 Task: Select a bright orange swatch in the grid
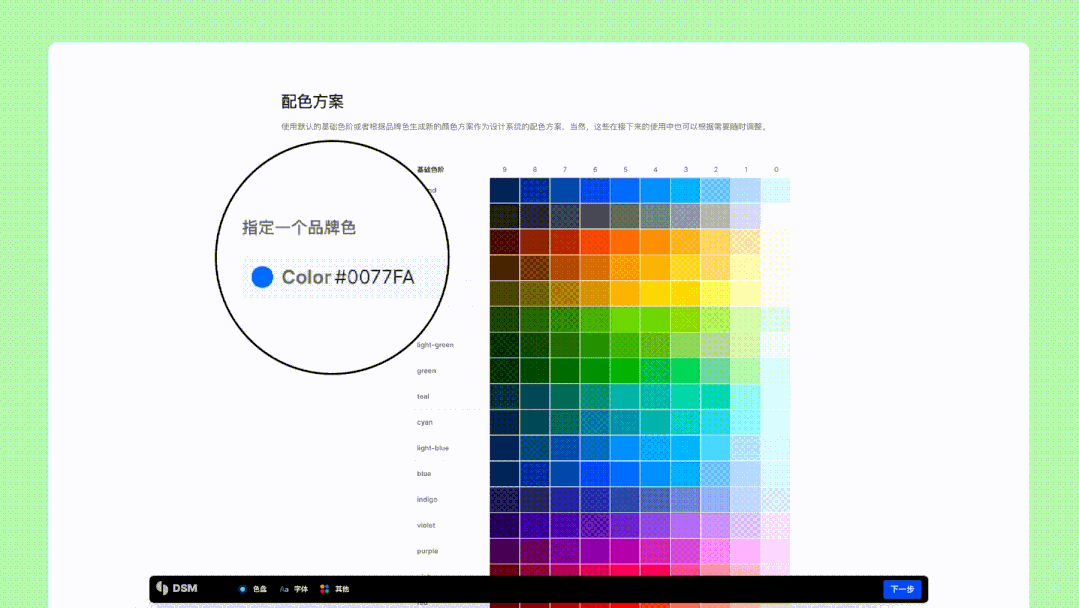pos(625,241)
